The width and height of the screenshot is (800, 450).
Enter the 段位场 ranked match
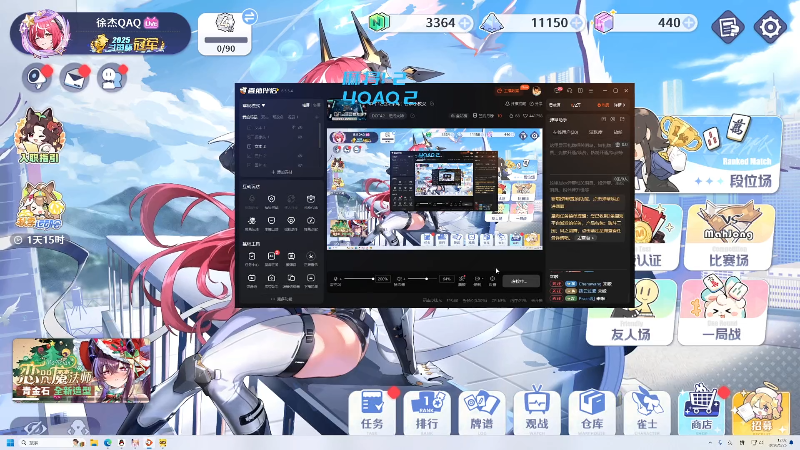tap(712, 154)
